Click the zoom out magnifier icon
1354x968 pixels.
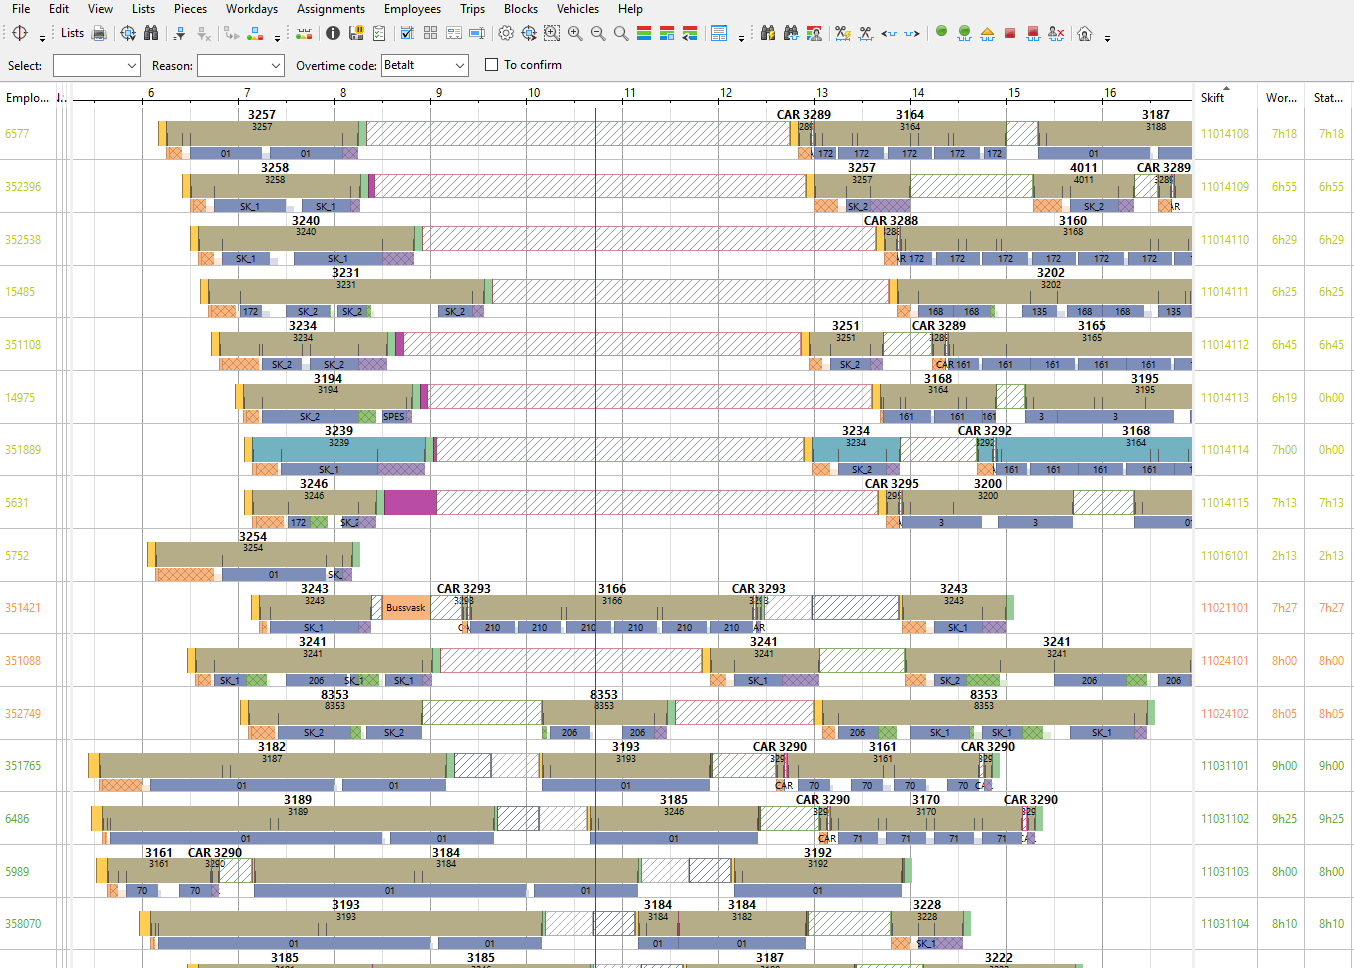(x=598, y=33)
